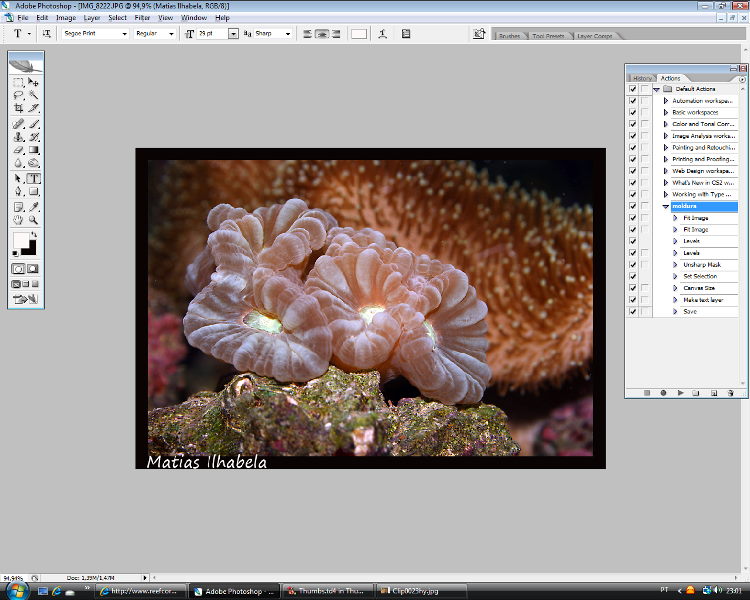Screen dimensions: 750x600
Task: Expand the Set Selection step details
Action: (676, 276)
